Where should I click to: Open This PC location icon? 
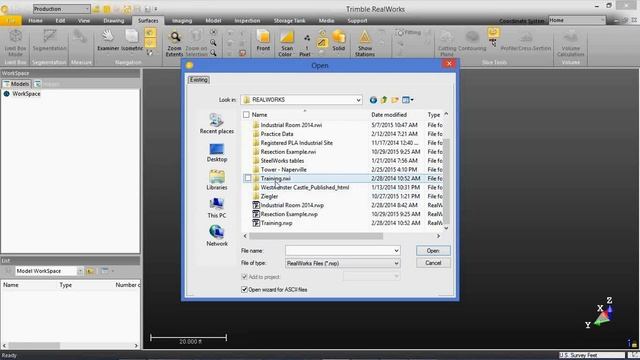click(x=216, y=208)
